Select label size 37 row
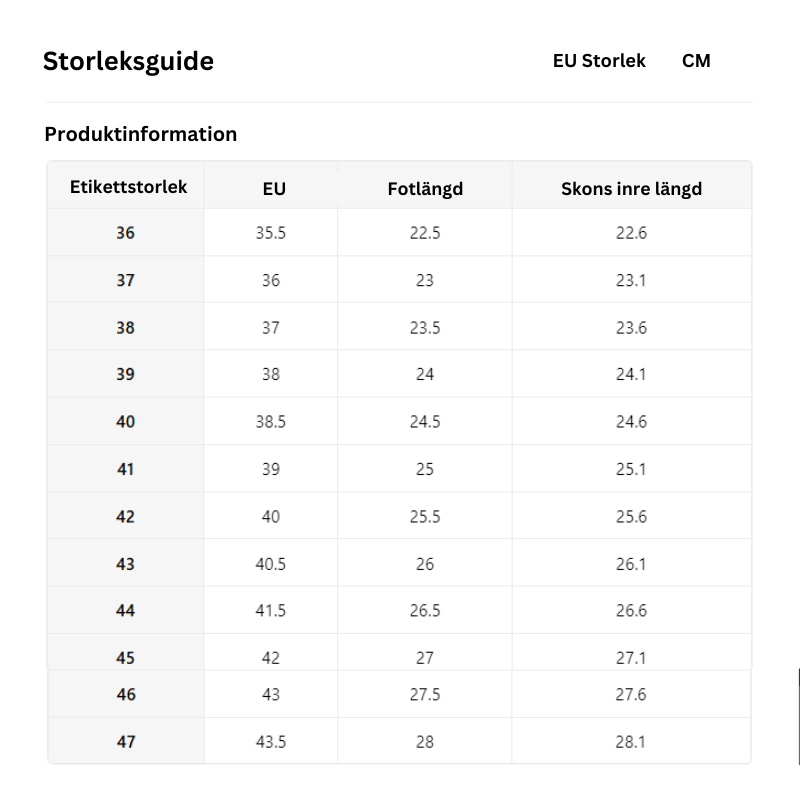Image resolution: width=800 pixels, height=800 pixels. click(399, 280)
